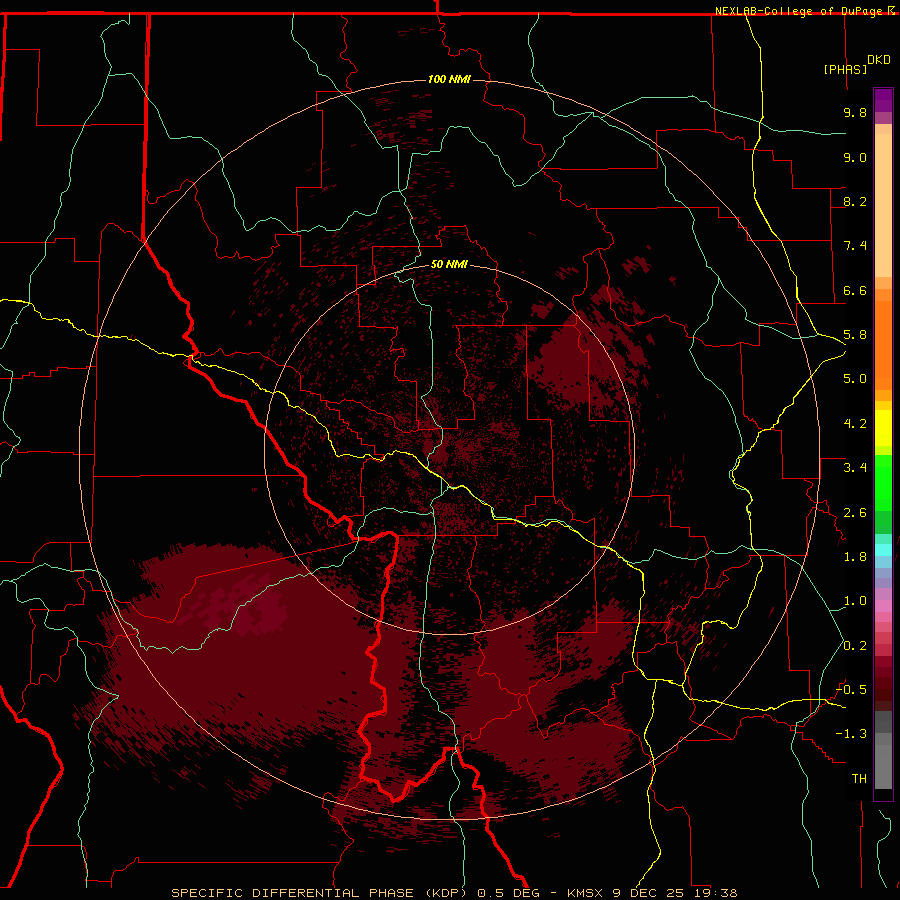Click the [PHAS] units label
The height and width of the screenshot is (900, 900).
pyautogui.click(x=845, y=69)
